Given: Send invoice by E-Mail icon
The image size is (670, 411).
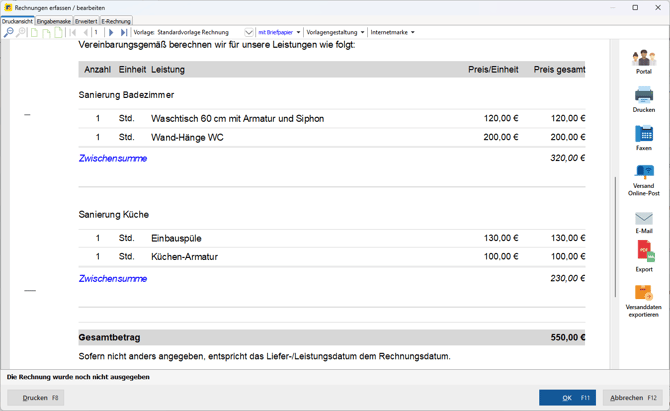Looking at the screenshot, I should 644,223.
